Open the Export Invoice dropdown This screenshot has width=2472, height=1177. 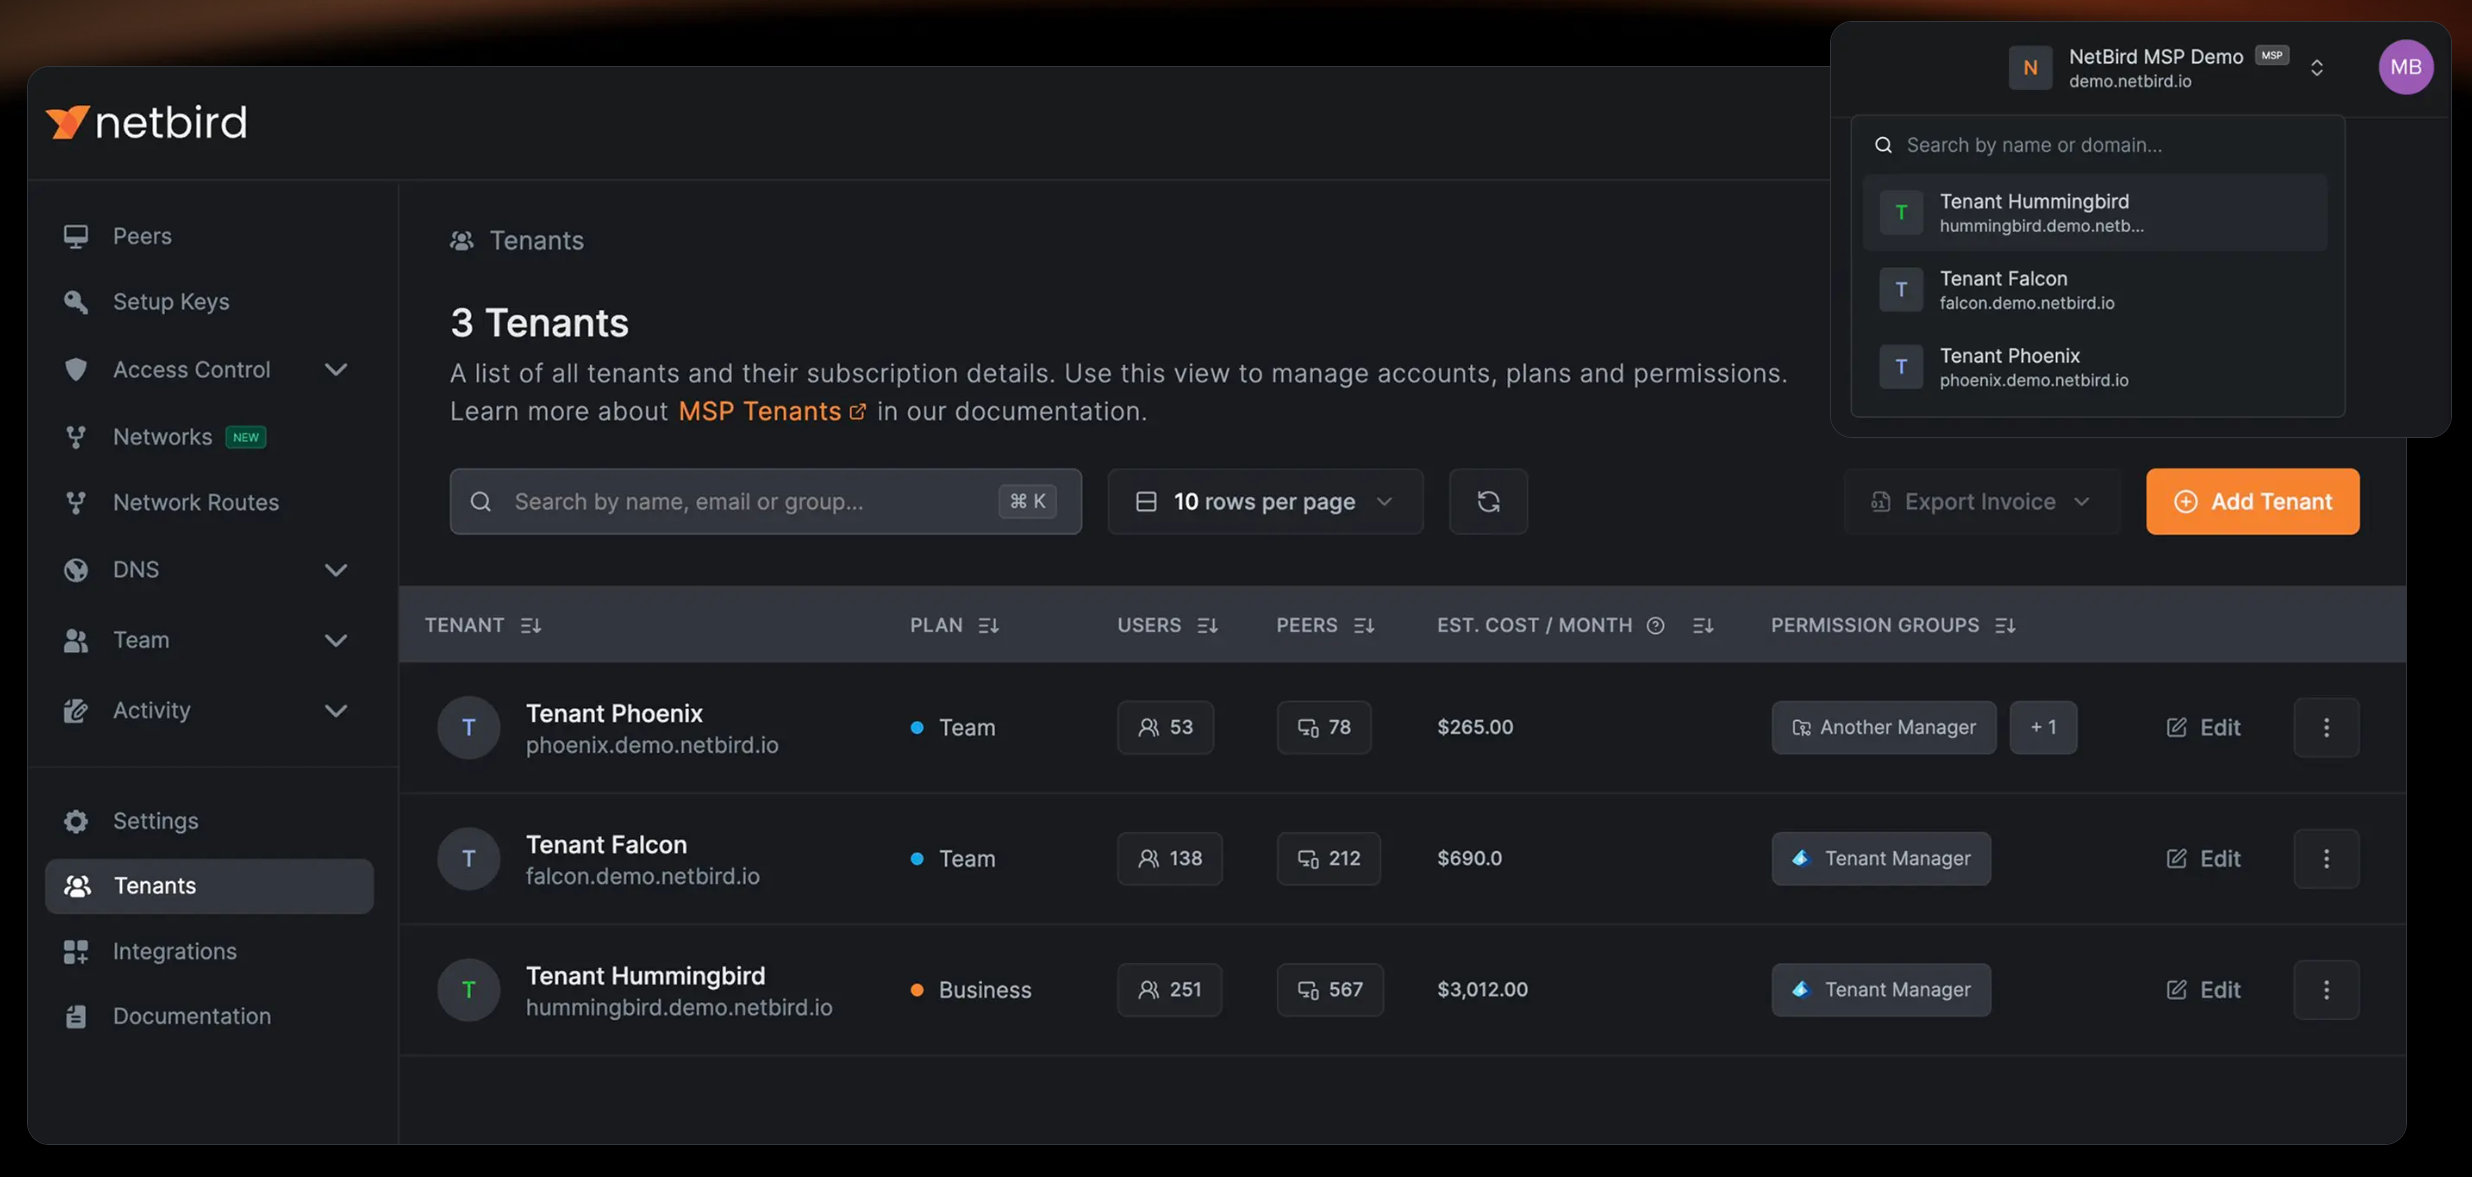(1980, 501)
